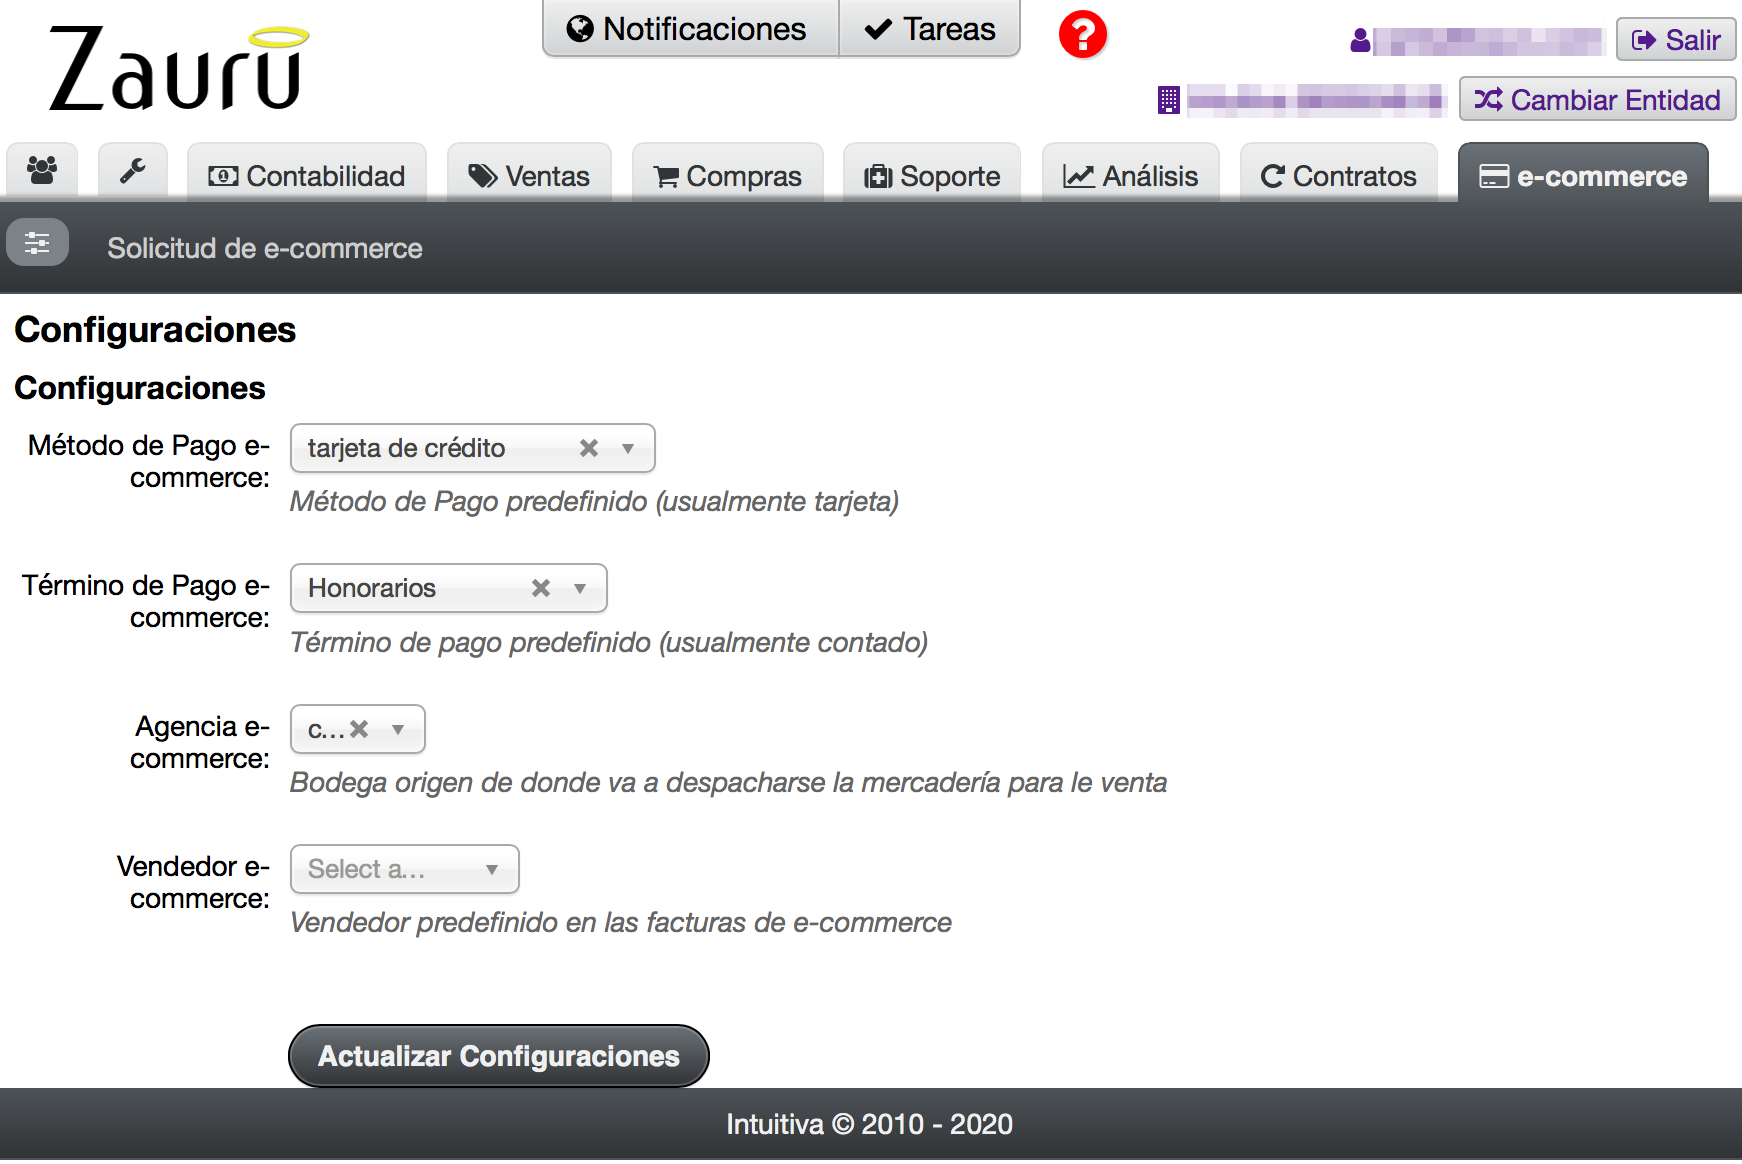Open the Contabilidad tab
The width and height of the screenshot is (1742, 1164).
307,173
